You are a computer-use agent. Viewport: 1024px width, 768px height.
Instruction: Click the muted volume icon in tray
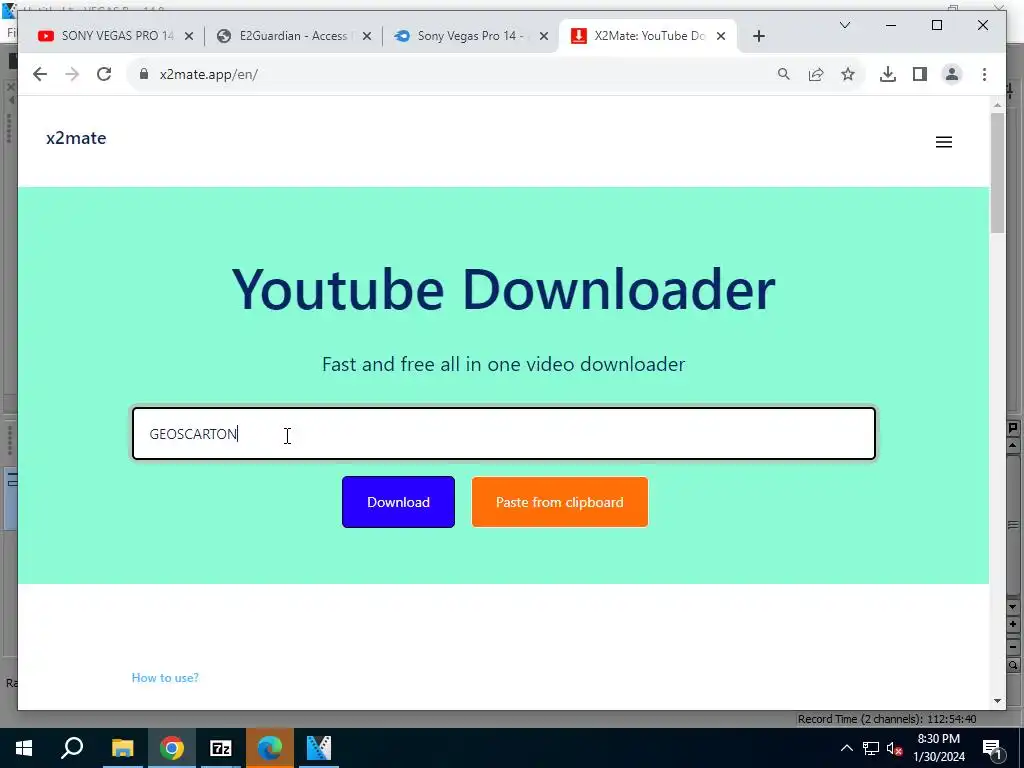coord(894,748)
